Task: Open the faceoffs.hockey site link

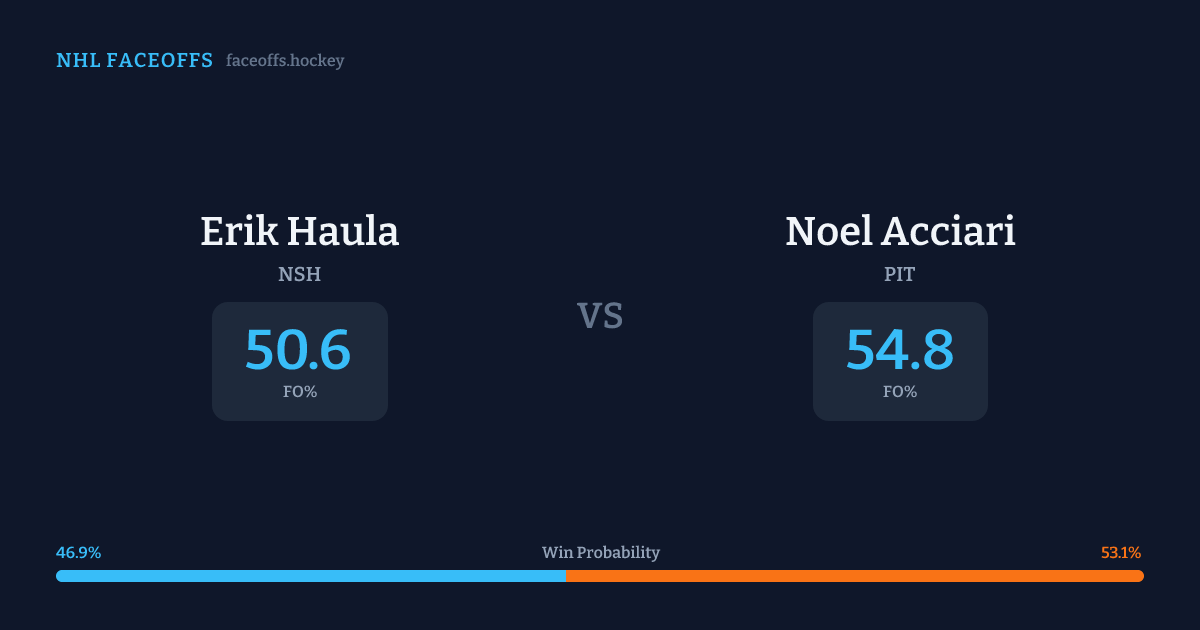Action: pos(285,61)
